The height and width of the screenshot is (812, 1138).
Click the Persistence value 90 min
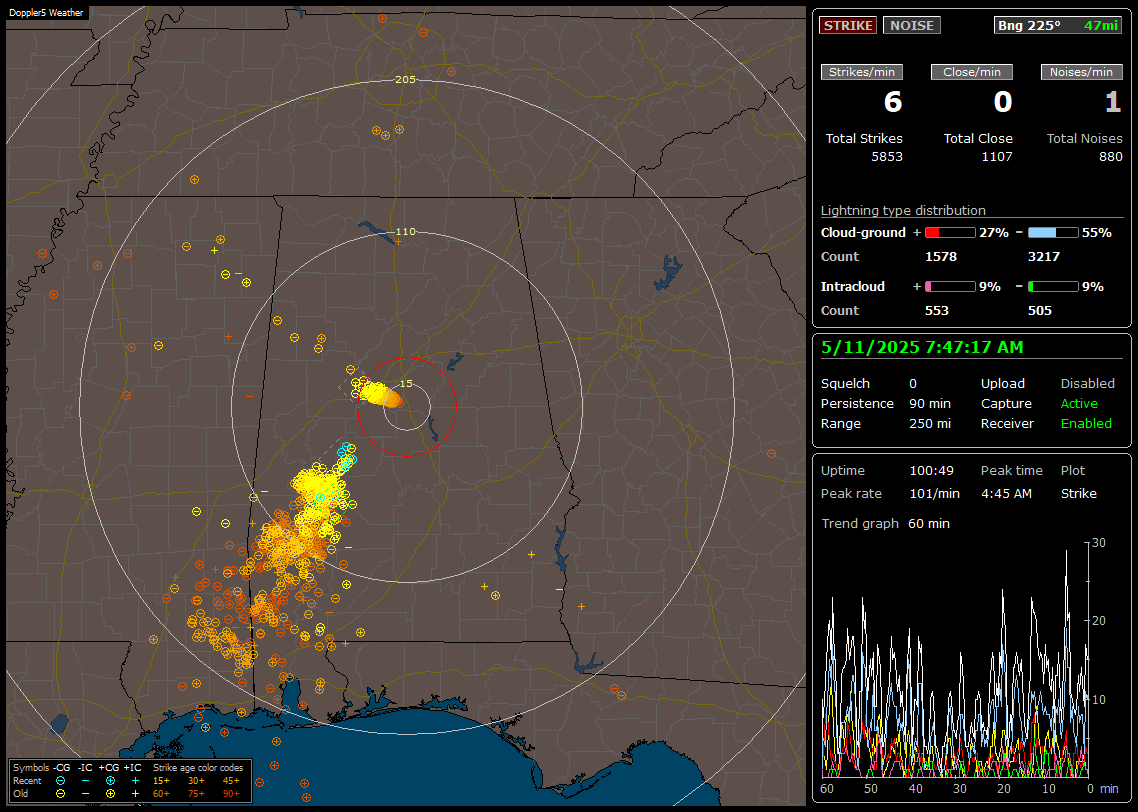tap(930, 403)
